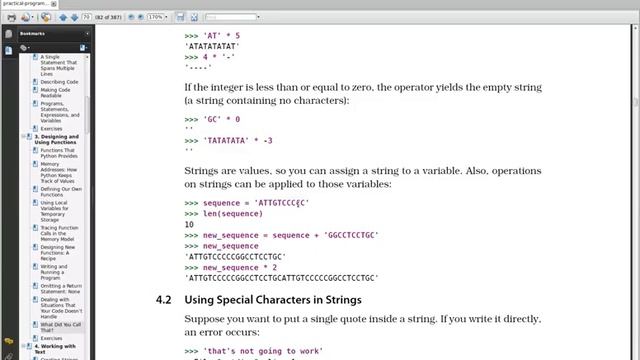
Task: Click heading 'Using Special Characters in Strings'
Action: [273, 300]
